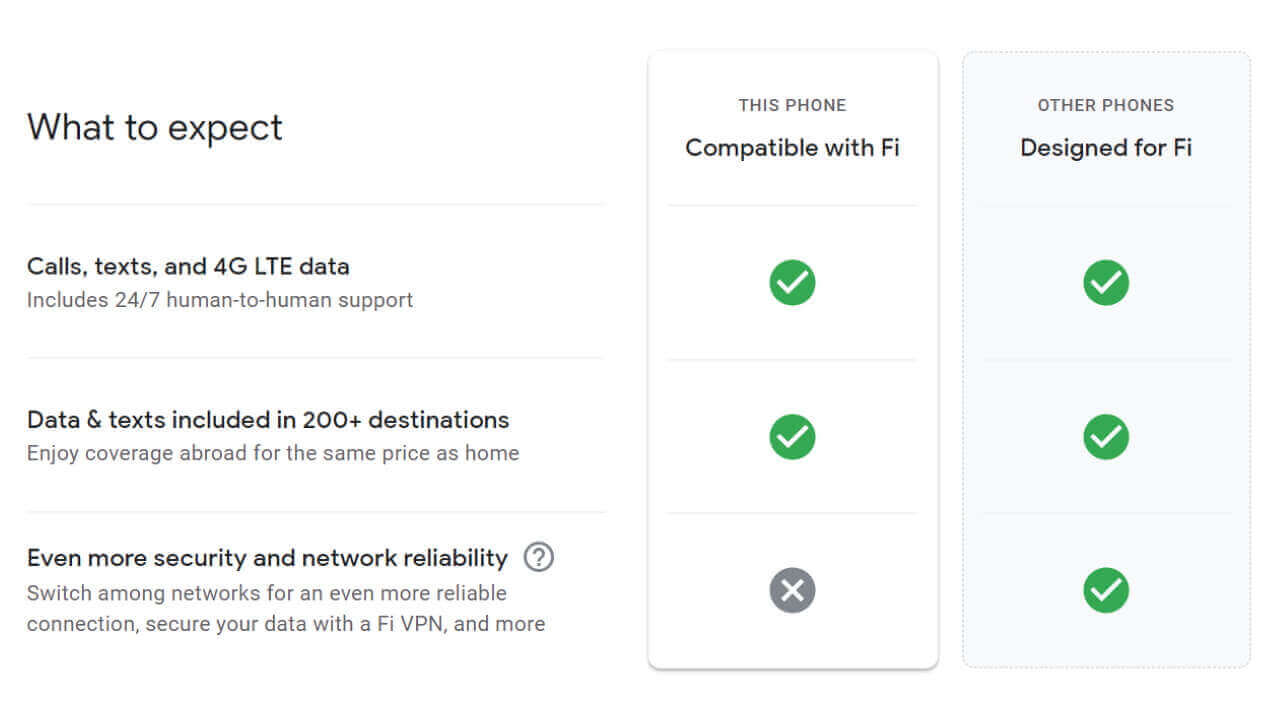The width and height of the screenshot is (1280, 720).
Task: Click the help icon beside security and reliability
Action: pos(539,557)
